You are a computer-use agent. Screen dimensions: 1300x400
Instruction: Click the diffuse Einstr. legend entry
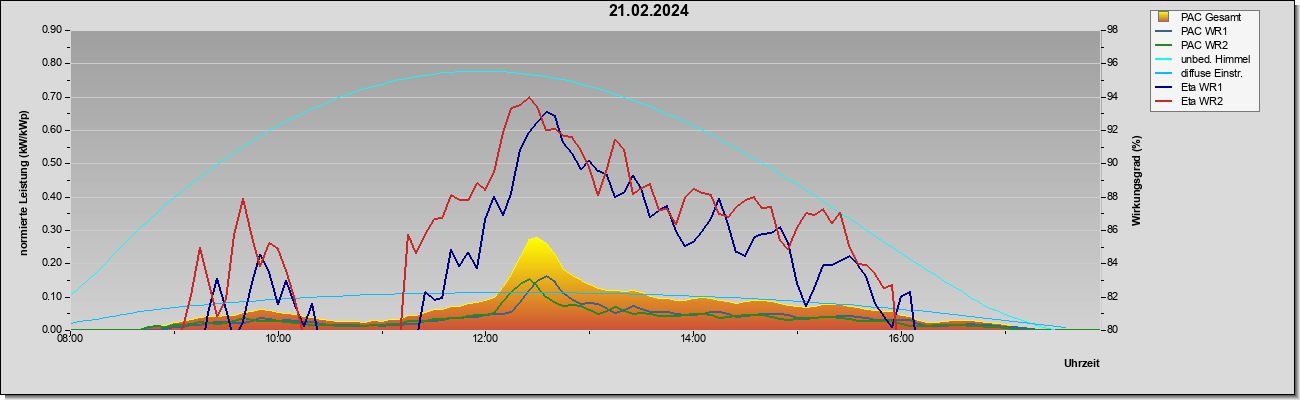click(1202, 73)
